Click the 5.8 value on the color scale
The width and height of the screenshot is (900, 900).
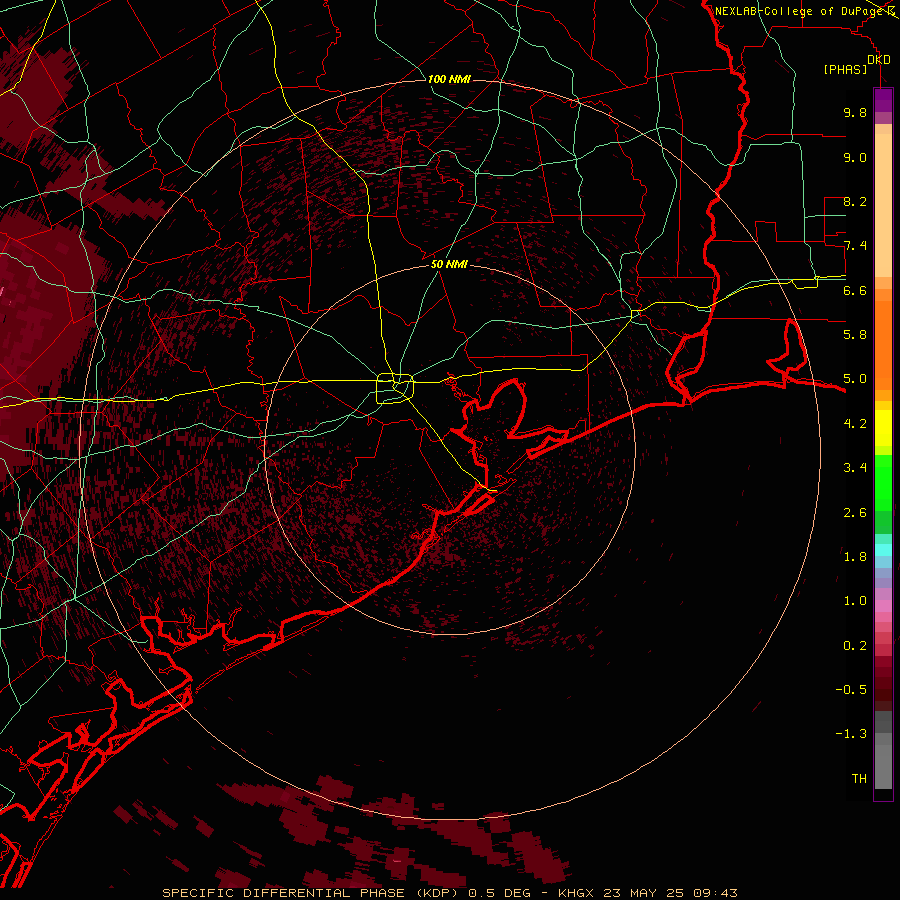pyautogui.click(x=855, y=335)
